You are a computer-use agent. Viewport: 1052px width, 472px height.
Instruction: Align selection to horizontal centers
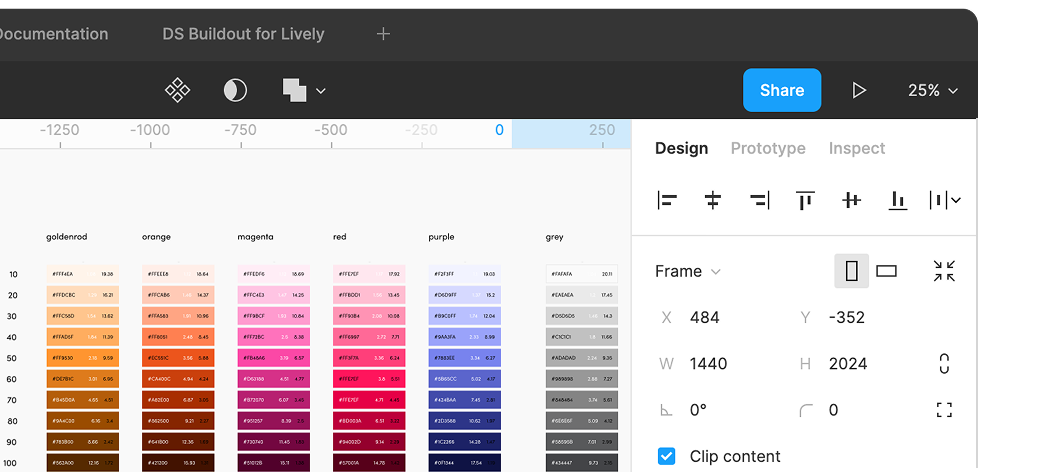(713, 200)
